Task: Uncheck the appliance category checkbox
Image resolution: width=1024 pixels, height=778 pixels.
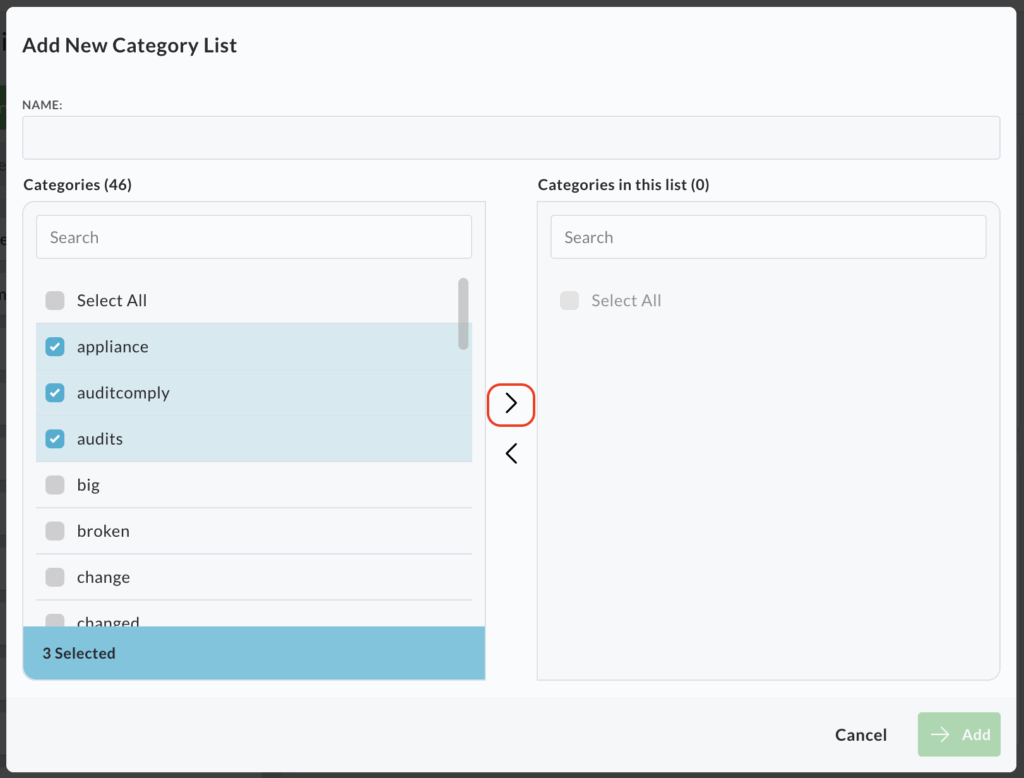Action: pyautogui.click(x=55, y=347)
